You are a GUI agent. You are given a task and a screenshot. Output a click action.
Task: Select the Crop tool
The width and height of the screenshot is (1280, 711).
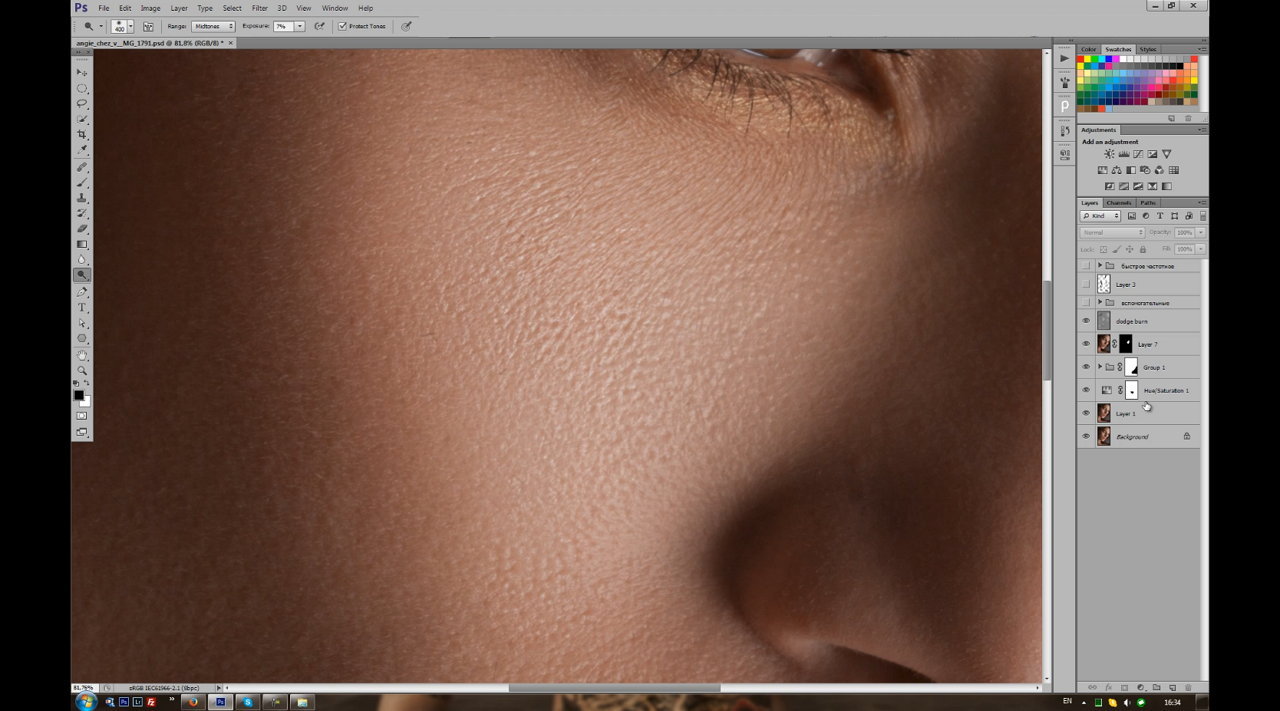(x=82, y=134)
